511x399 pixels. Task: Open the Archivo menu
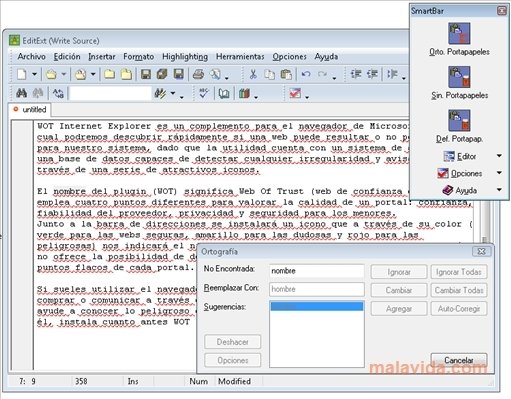pyautogui.click(x=31, y=57)
